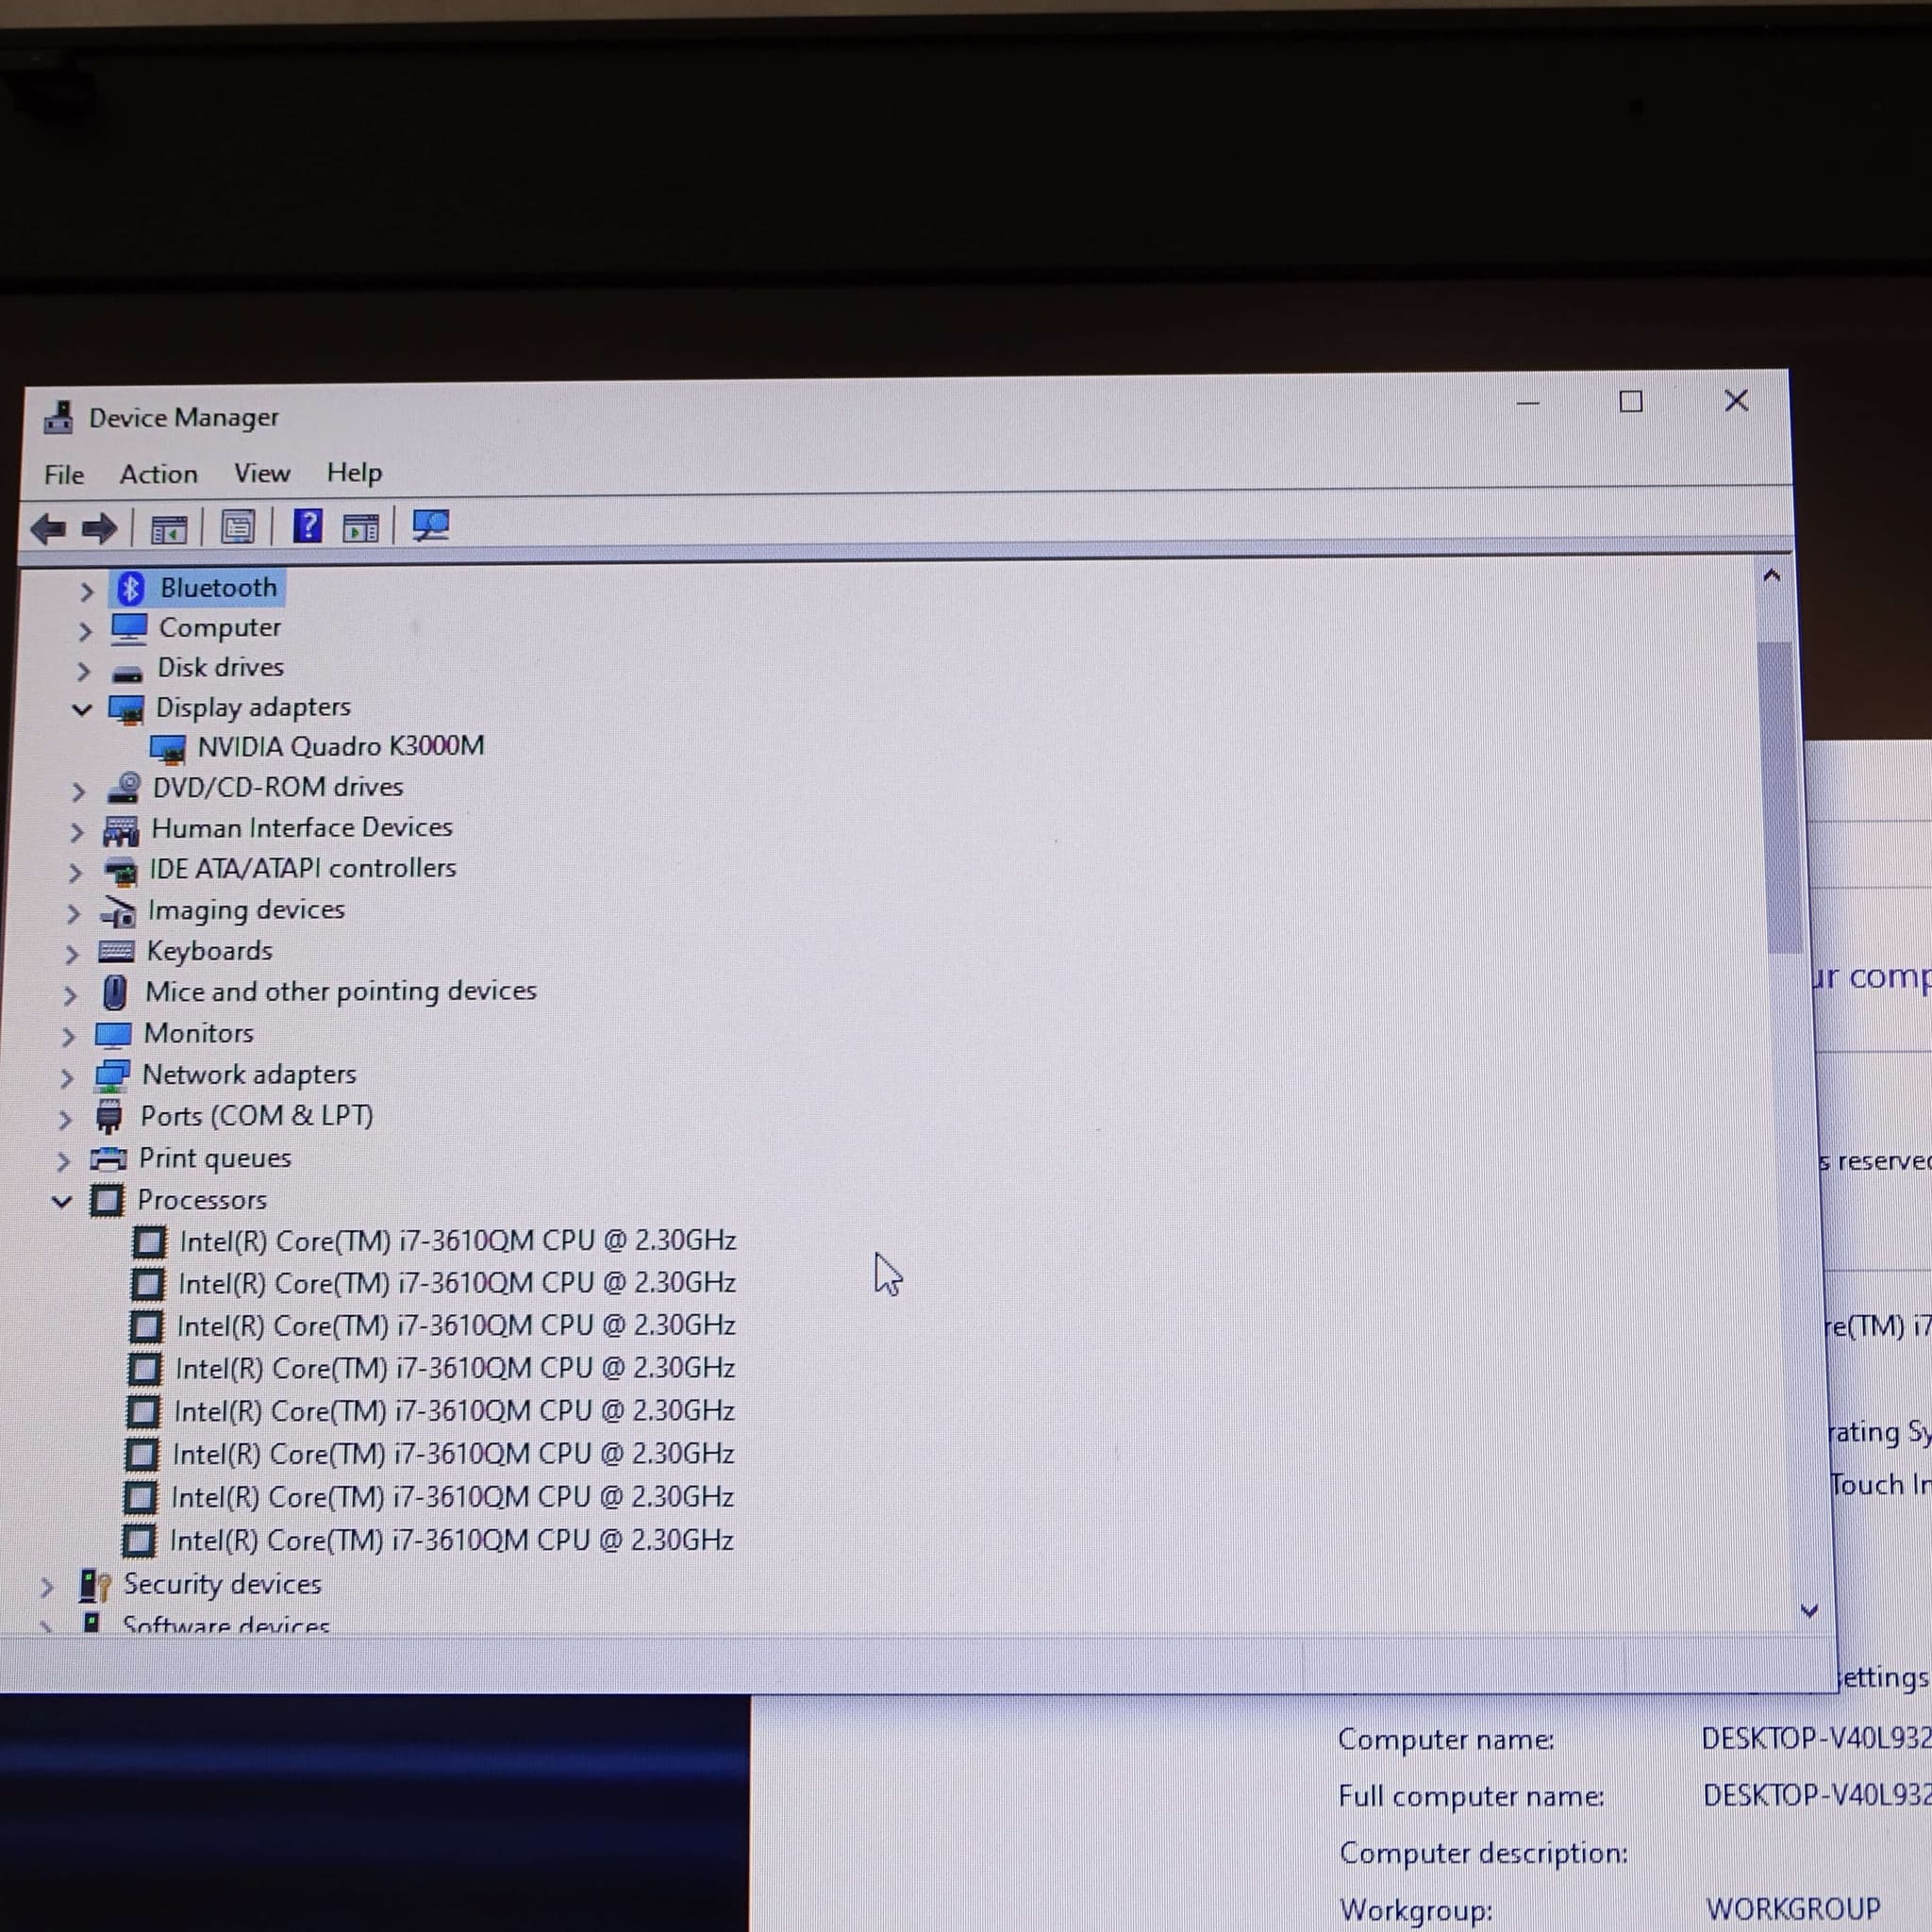Expand the Bluetooth tree node
Viewport: 1932px width, 1932px height.
[x=87, y=591]
